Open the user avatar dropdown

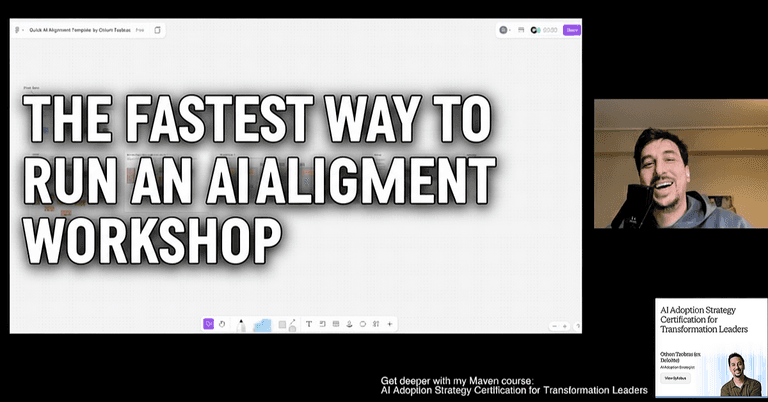click(504, 30)
